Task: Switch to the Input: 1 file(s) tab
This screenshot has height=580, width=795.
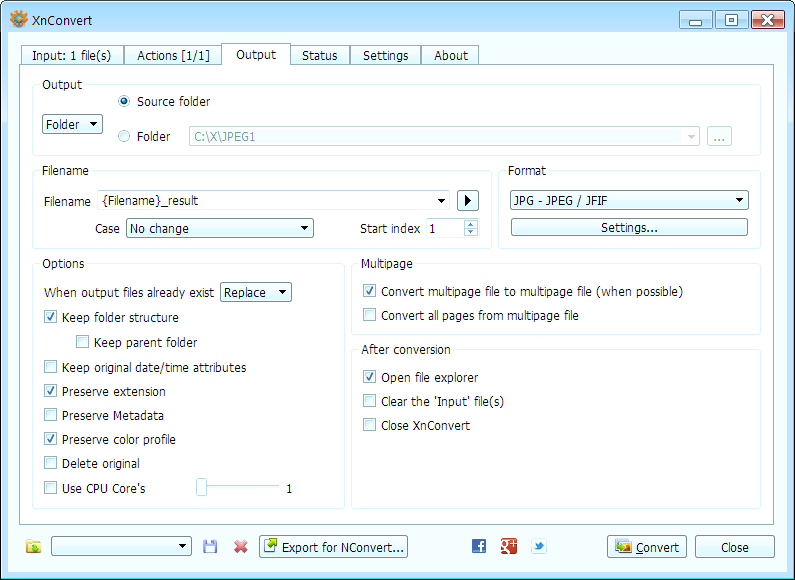Action: point(71,55)
